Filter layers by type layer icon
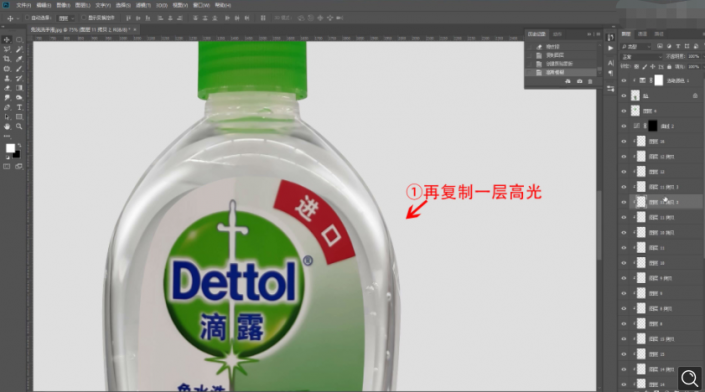Screen dimensions: 705x392 678,46
